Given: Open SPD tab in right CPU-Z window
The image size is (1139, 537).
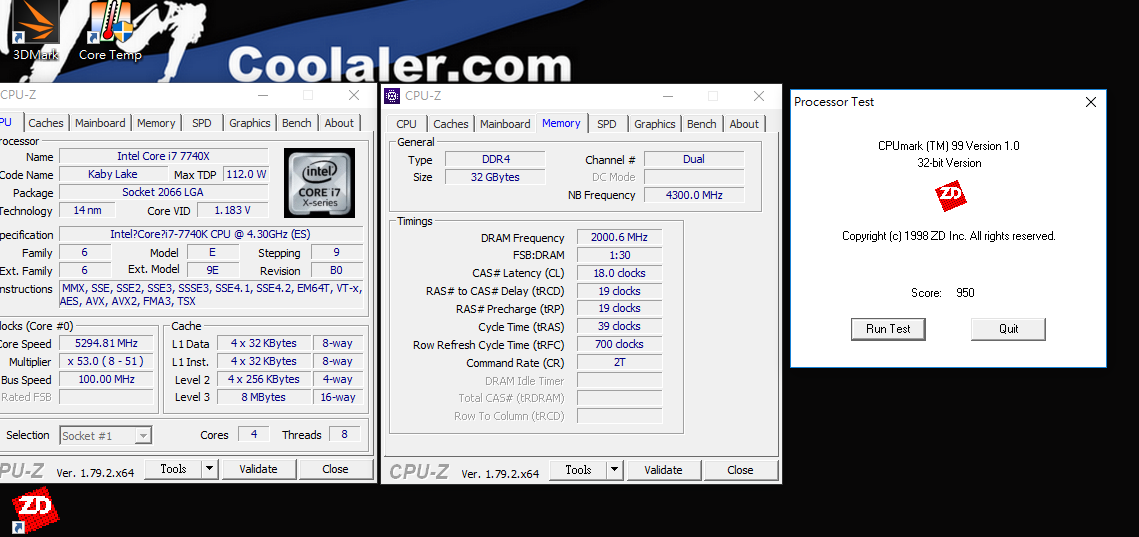Looking at the screenshot, I should [x=607, y=124].
